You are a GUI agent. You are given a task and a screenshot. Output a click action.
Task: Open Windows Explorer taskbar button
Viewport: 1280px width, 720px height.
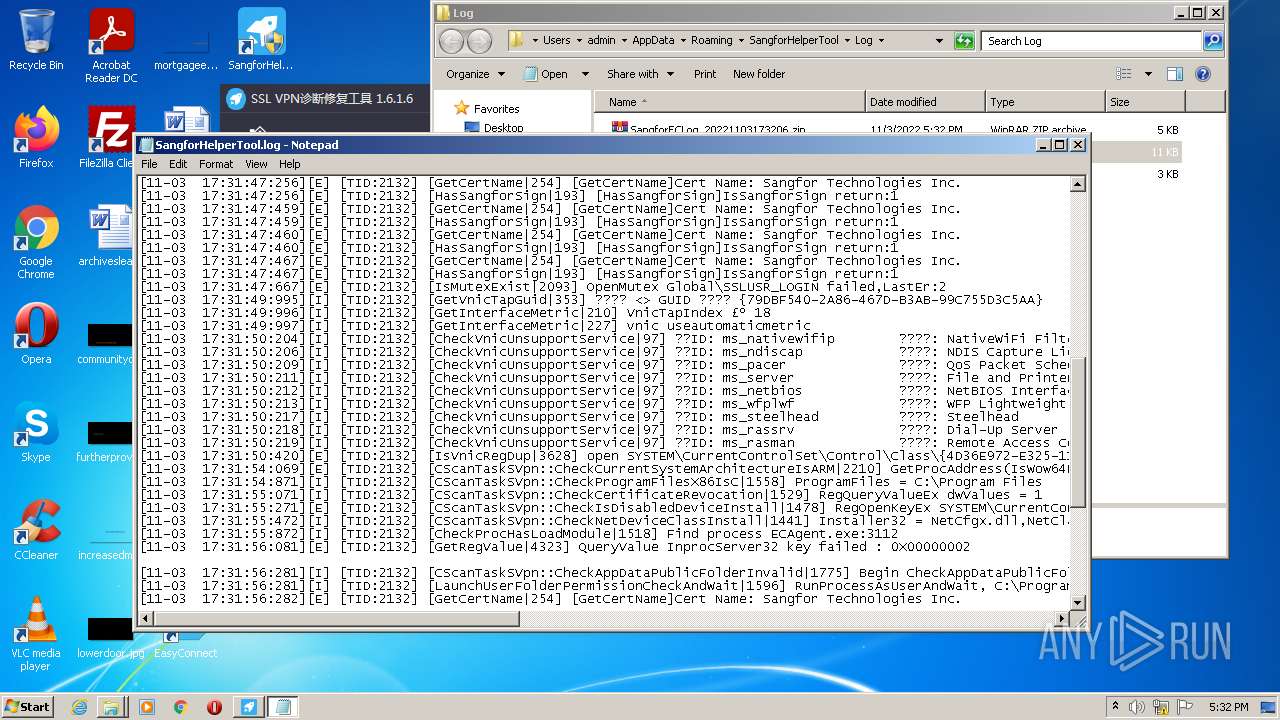click(x=111, y=707)
